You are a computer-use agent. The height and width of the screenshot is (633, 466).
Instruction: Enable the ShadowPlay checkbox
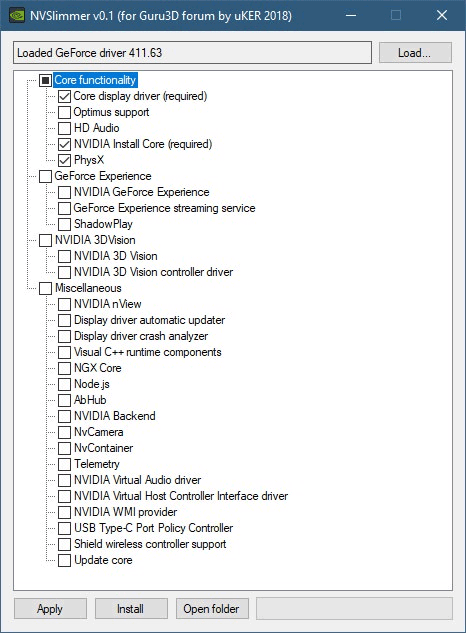click(64, 224)
